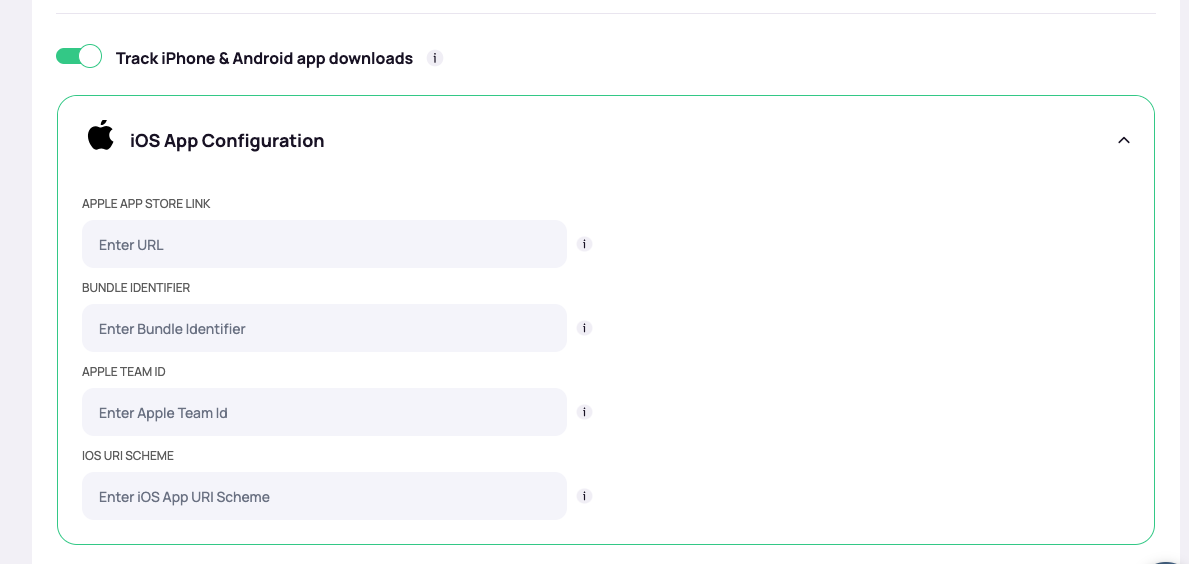Screen dimensions: 1189x564
Task: Click the iOS App Configuration heading
Action: pos(227,141)
